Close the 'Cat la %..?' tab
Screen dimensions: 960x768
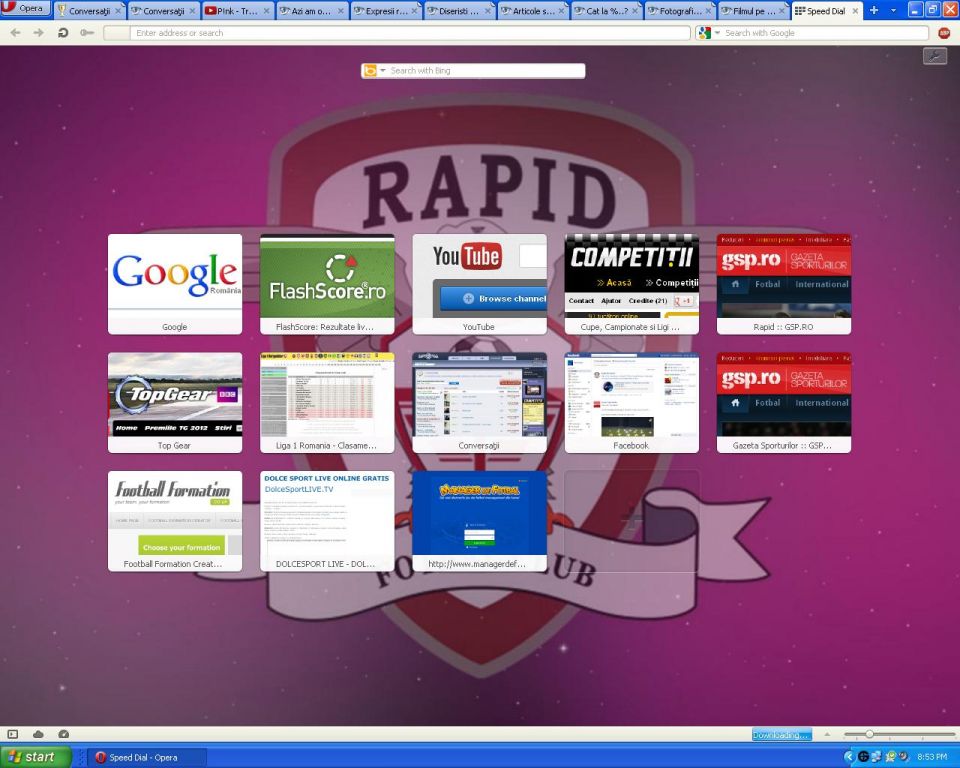click(635, 11)
